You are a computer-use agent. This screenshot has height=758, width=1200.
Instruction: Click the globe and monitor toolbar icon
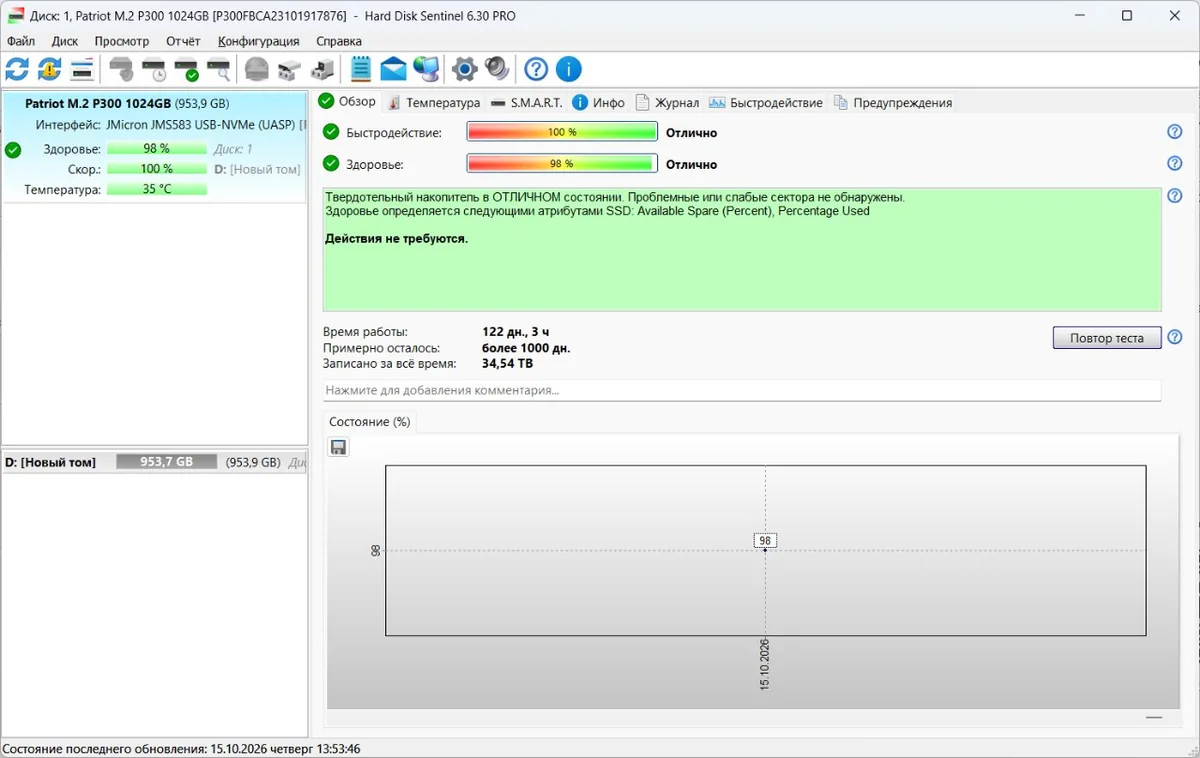[426, 69]
